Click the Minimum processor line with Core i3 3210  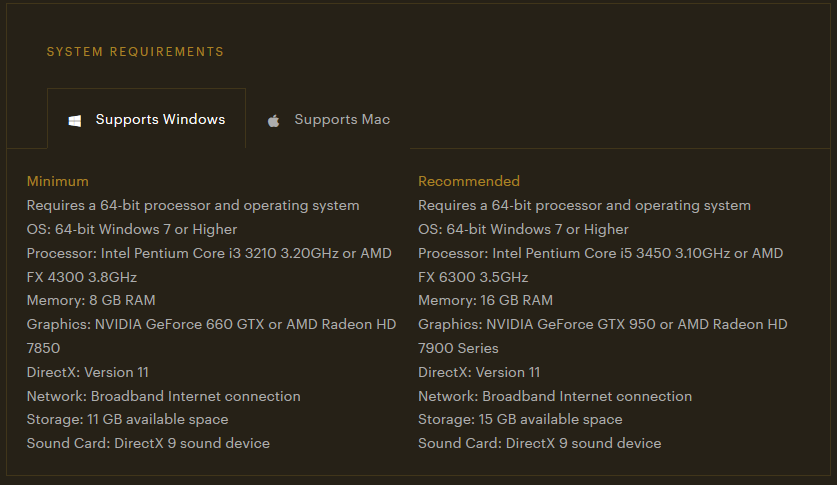pos(208,253)
